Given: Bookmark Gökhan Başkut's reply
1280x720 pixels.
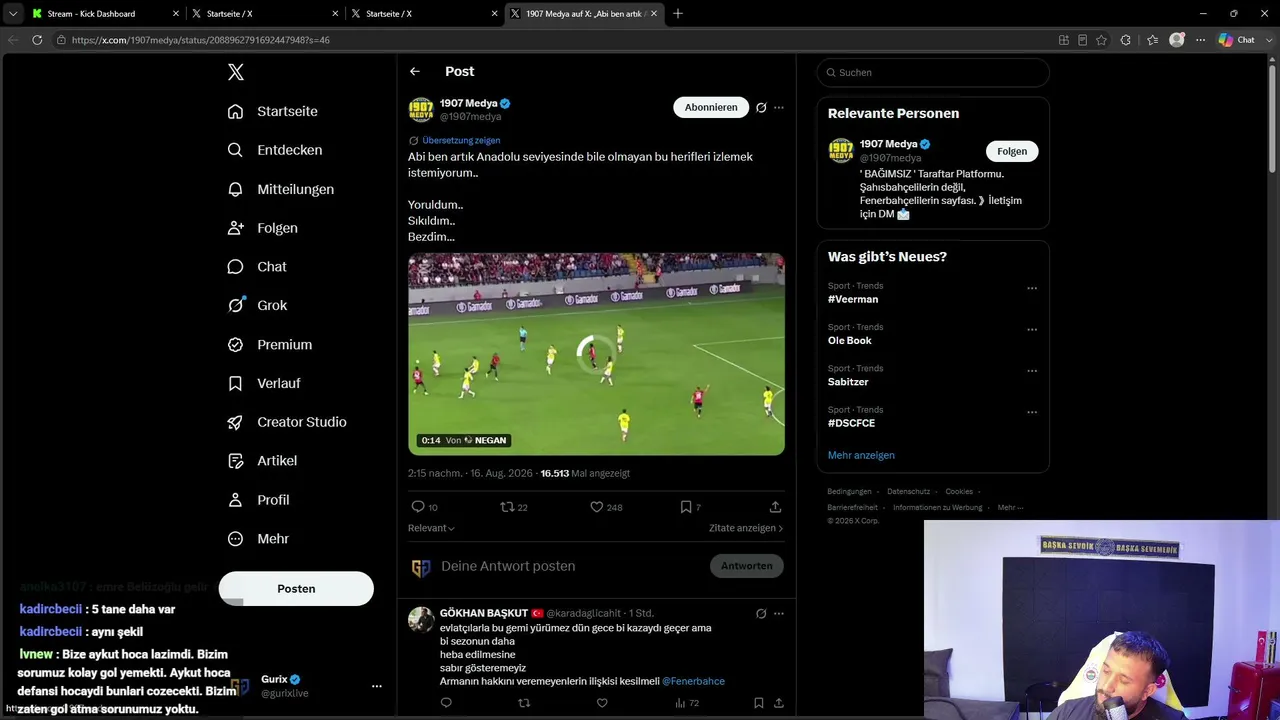Looking at the screenshot, I should click(759, 703).
